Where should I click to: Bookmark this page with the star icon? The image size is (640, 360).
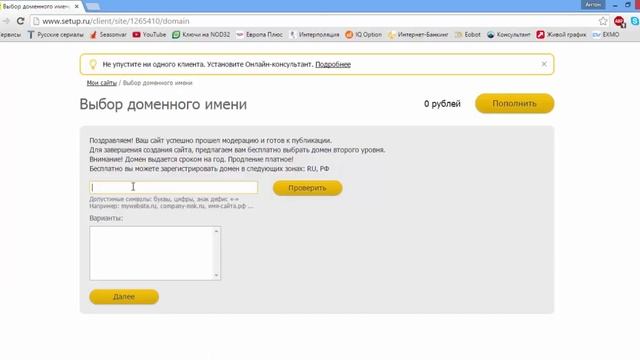tap(603, 21)
